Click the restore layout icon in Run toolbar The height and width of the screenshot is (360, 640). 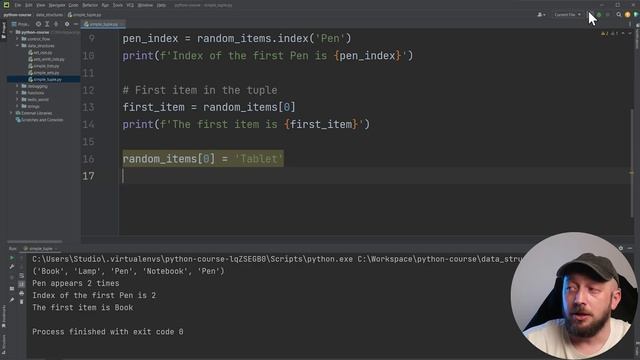(12, 289)
